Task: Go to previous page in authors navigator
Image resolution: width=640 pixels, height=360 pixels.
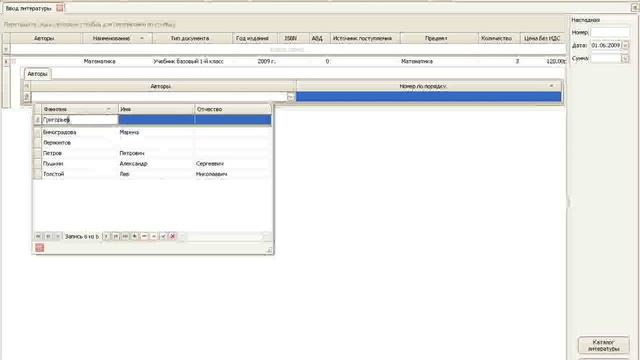Action: pos(48,236)
